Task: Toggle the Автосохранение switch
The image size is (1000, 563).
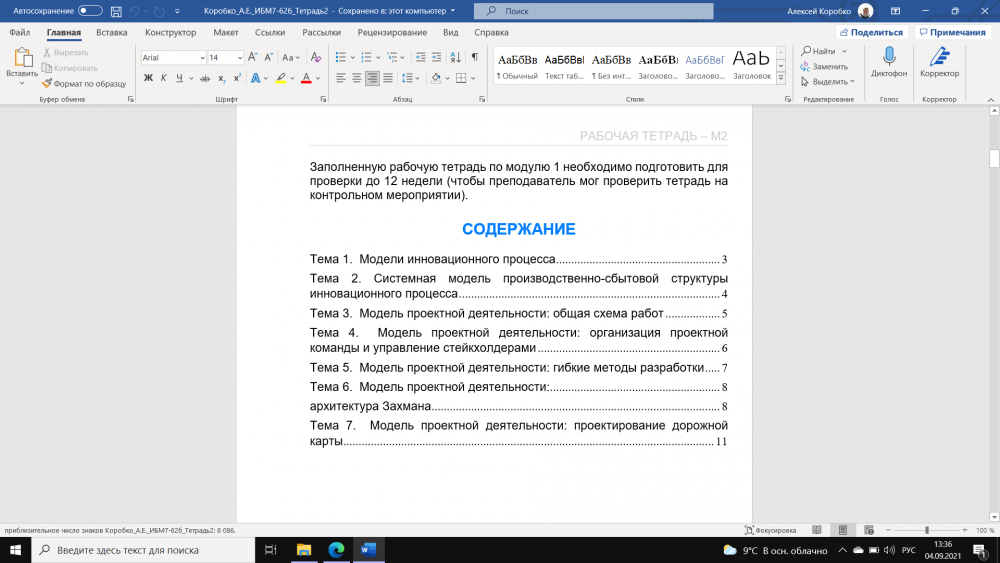Action: pos(90,11)
